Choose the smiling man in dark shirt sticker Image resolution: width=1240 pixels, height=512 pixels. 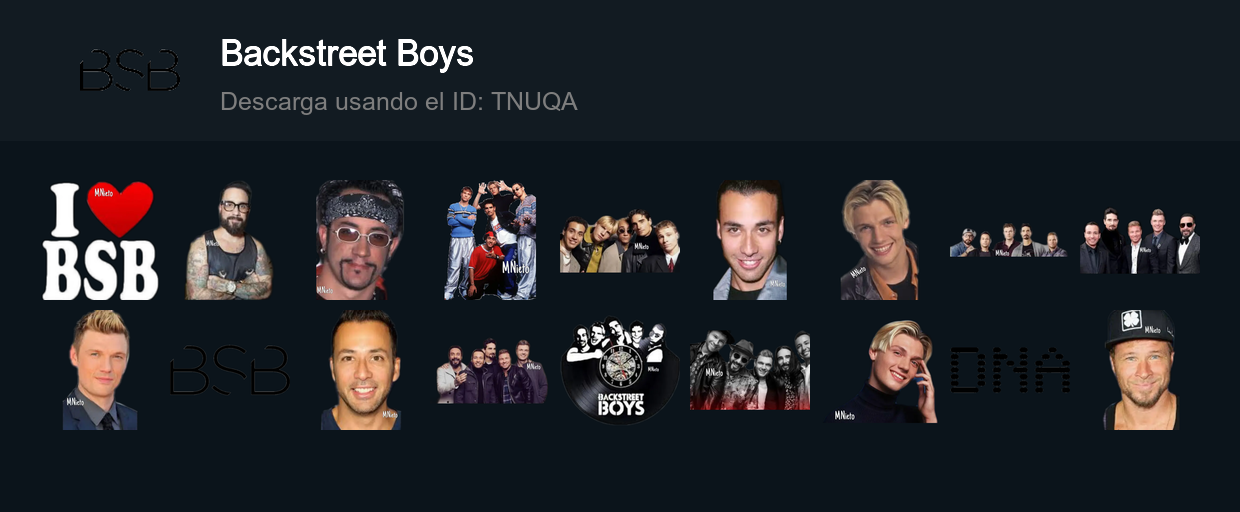tap(360, 370)
